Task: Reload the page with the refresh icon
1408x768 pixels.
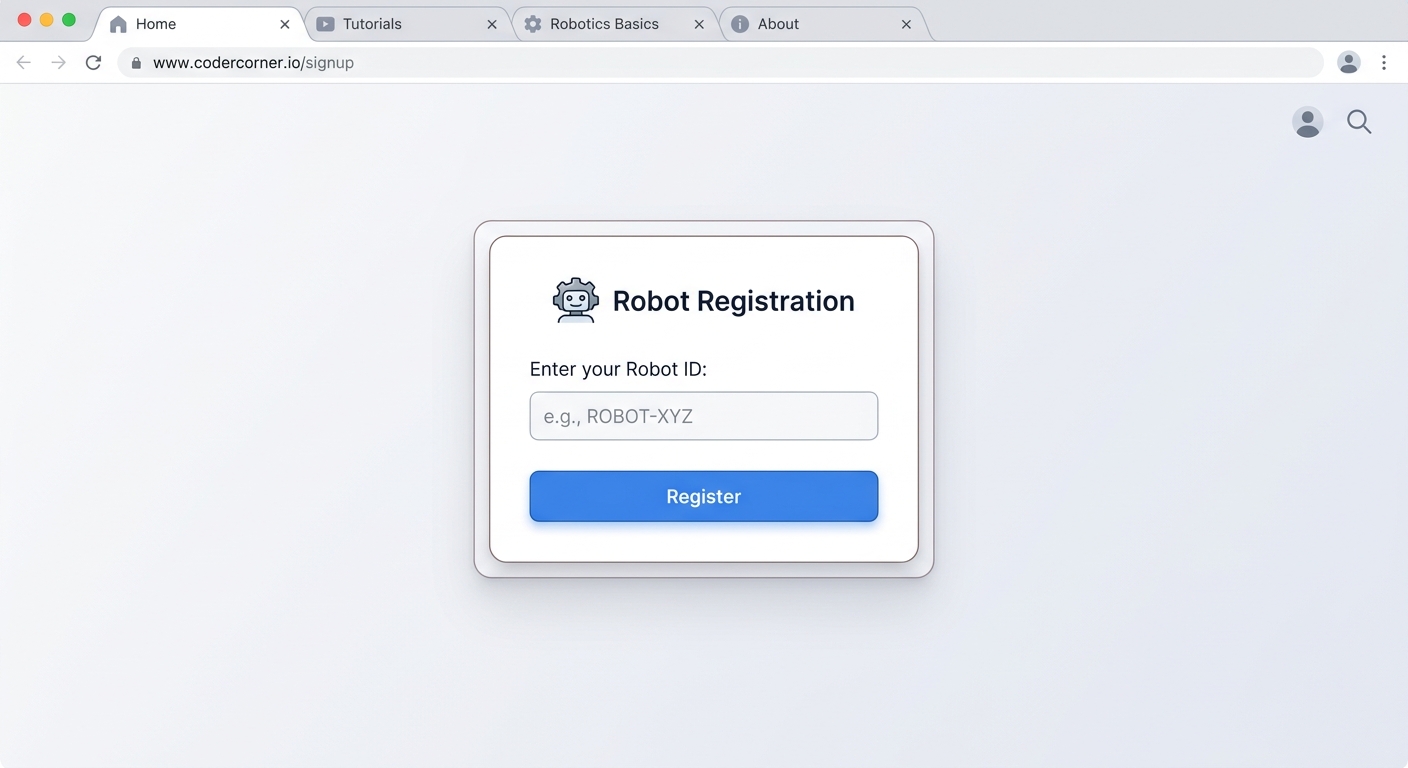Action: pyautogui.click(x=93, y=62)
